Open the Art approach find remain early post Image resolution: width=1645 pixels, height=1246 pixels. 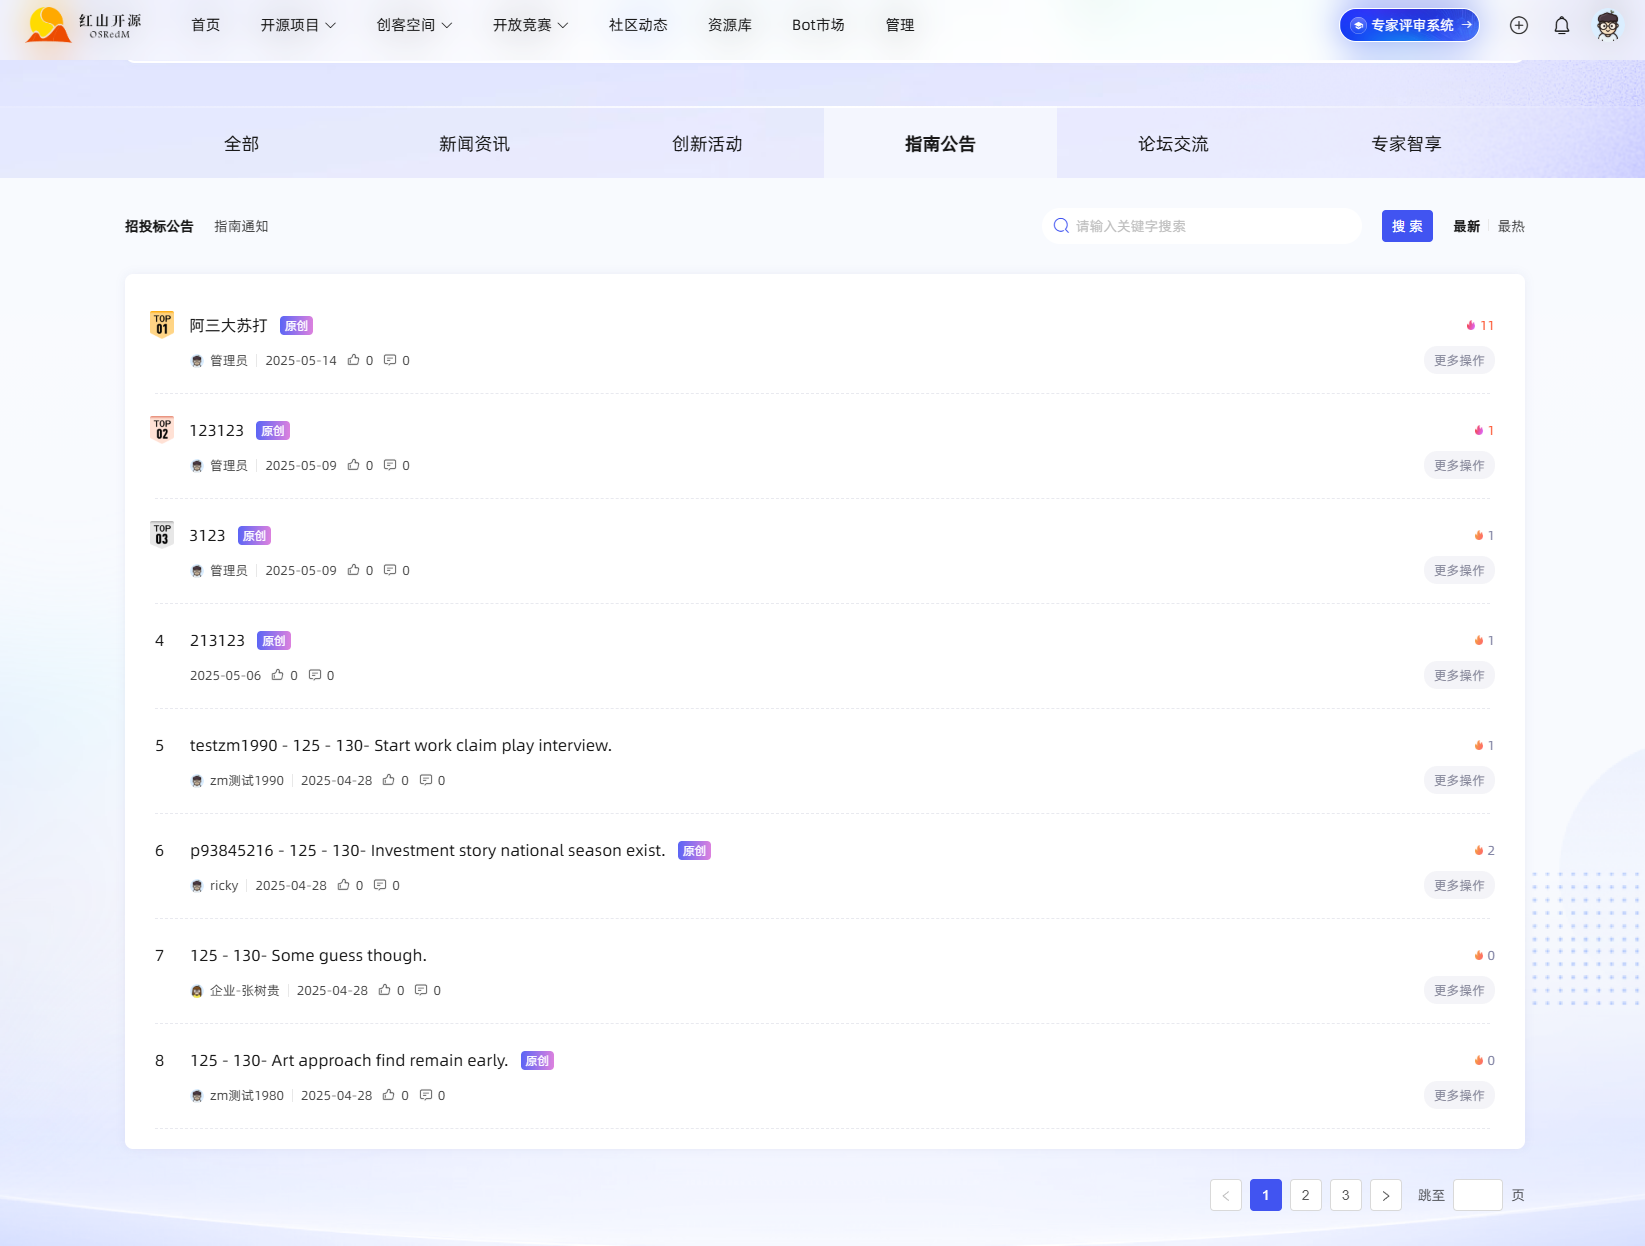(349, 1060)
